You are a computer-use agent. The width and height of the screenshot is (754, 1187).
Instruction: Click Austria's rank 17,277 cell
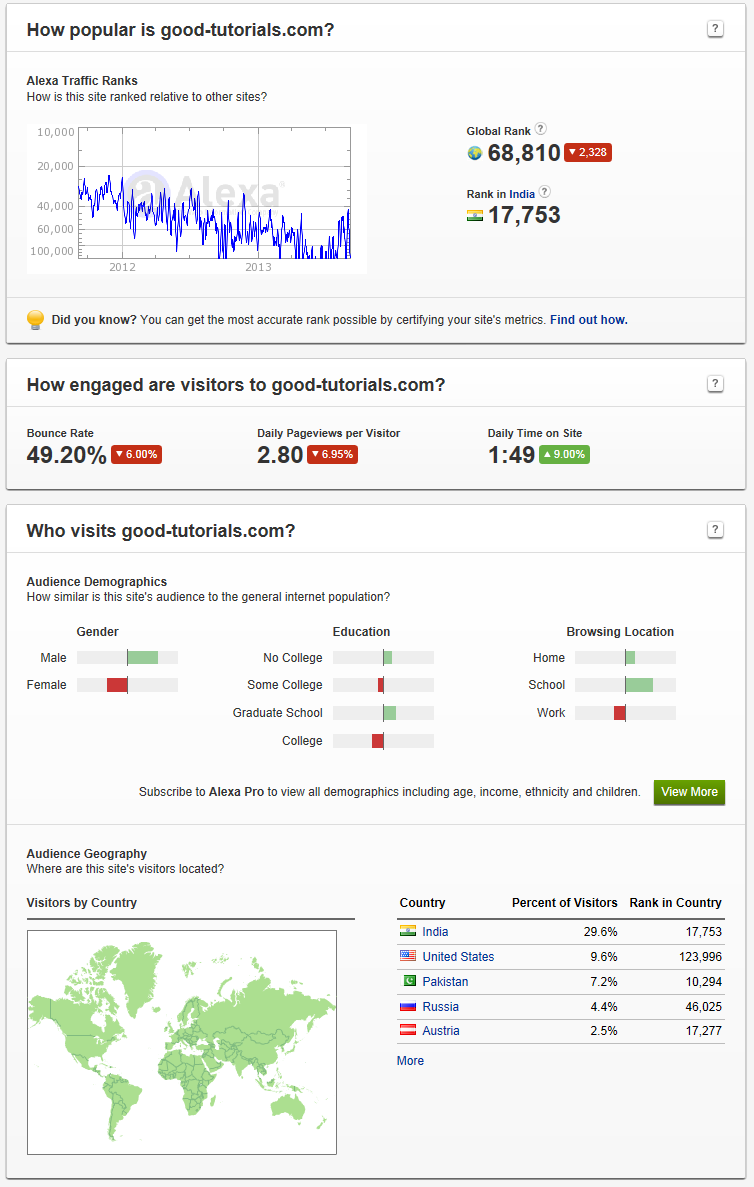pyautogui.click(x=703, y=1030)
